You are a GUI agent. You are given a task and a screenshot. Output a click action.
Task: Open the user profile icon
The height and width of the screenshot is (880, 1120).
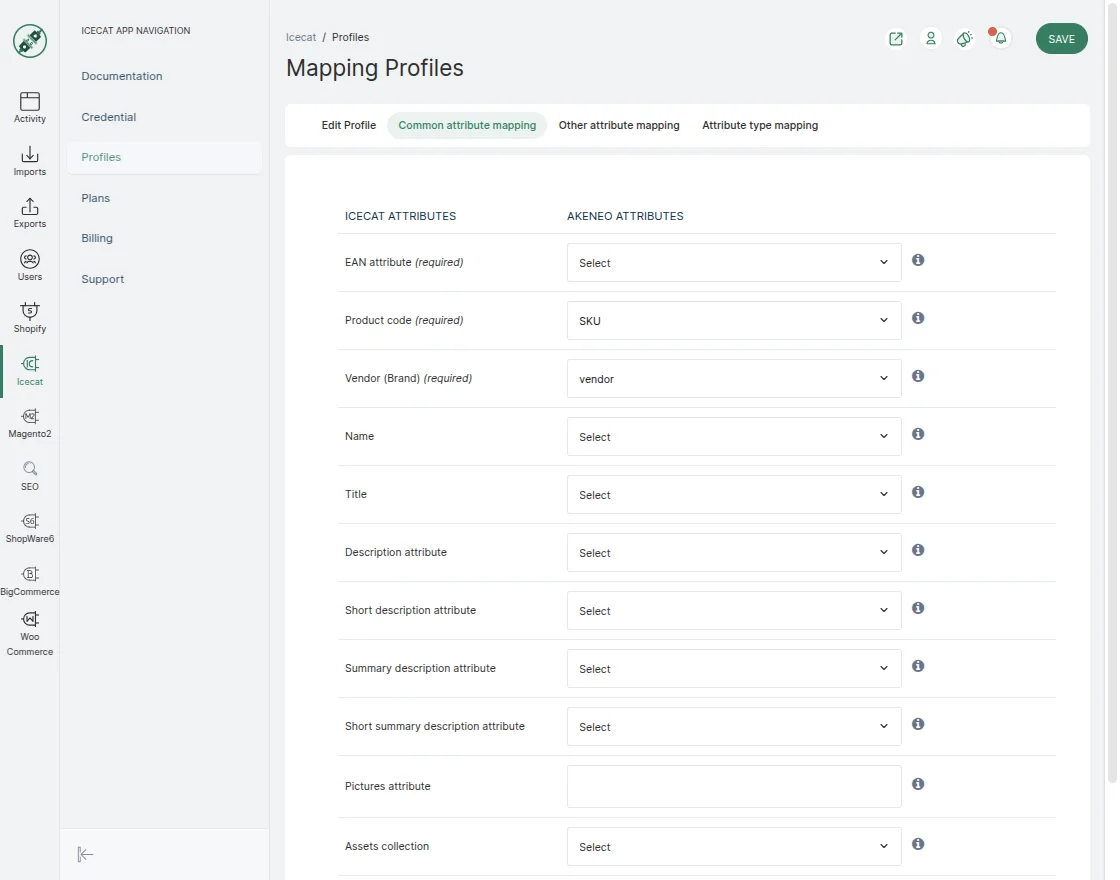[x=930, y=38]
